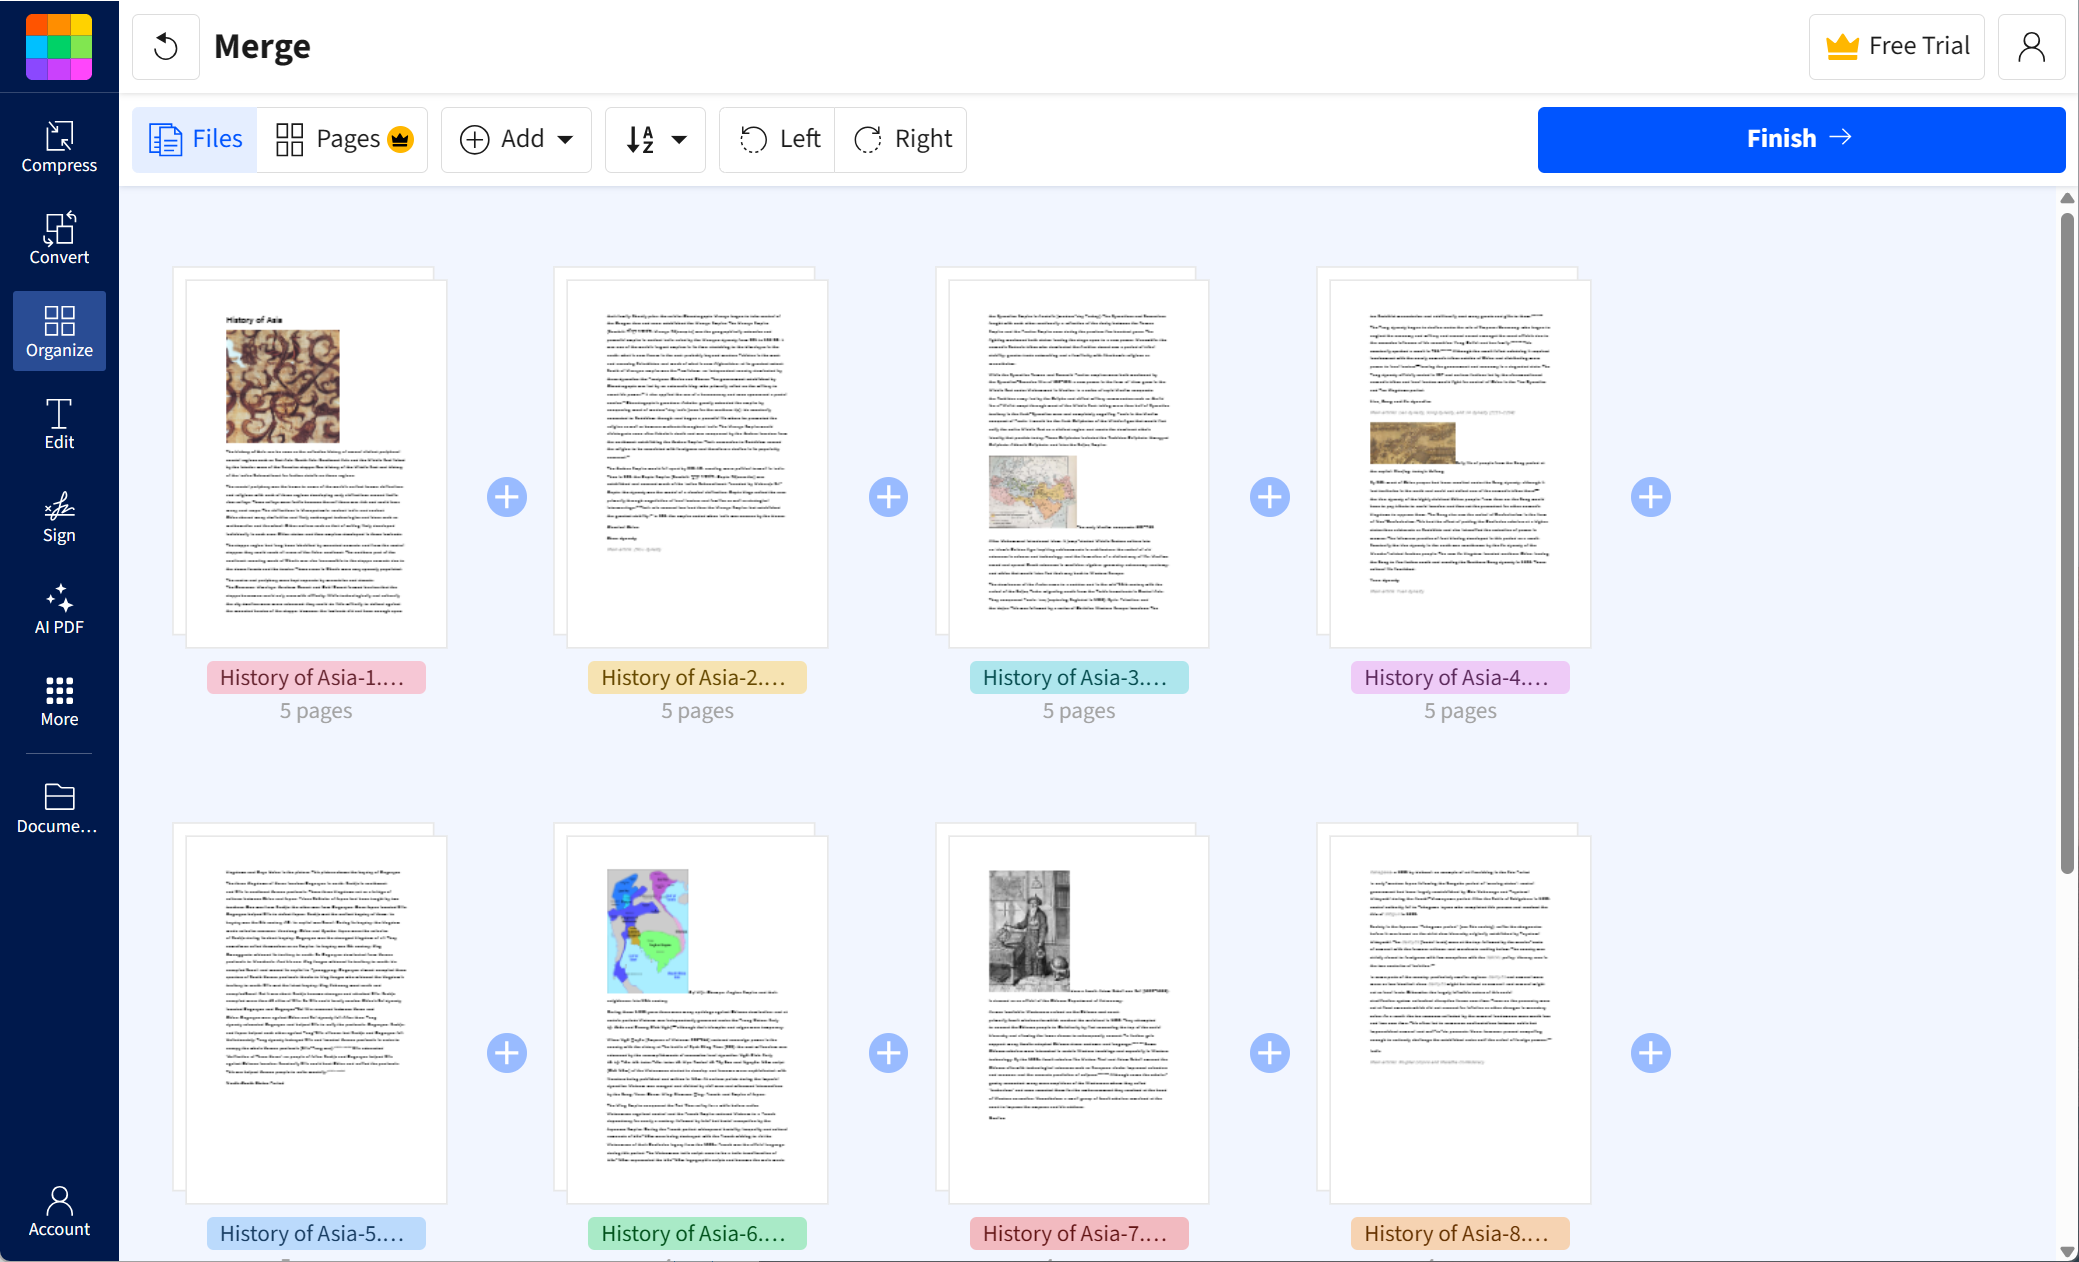Open the AI PDF tool
This screenshot has width=2079, height=1262.
(59, 609)
